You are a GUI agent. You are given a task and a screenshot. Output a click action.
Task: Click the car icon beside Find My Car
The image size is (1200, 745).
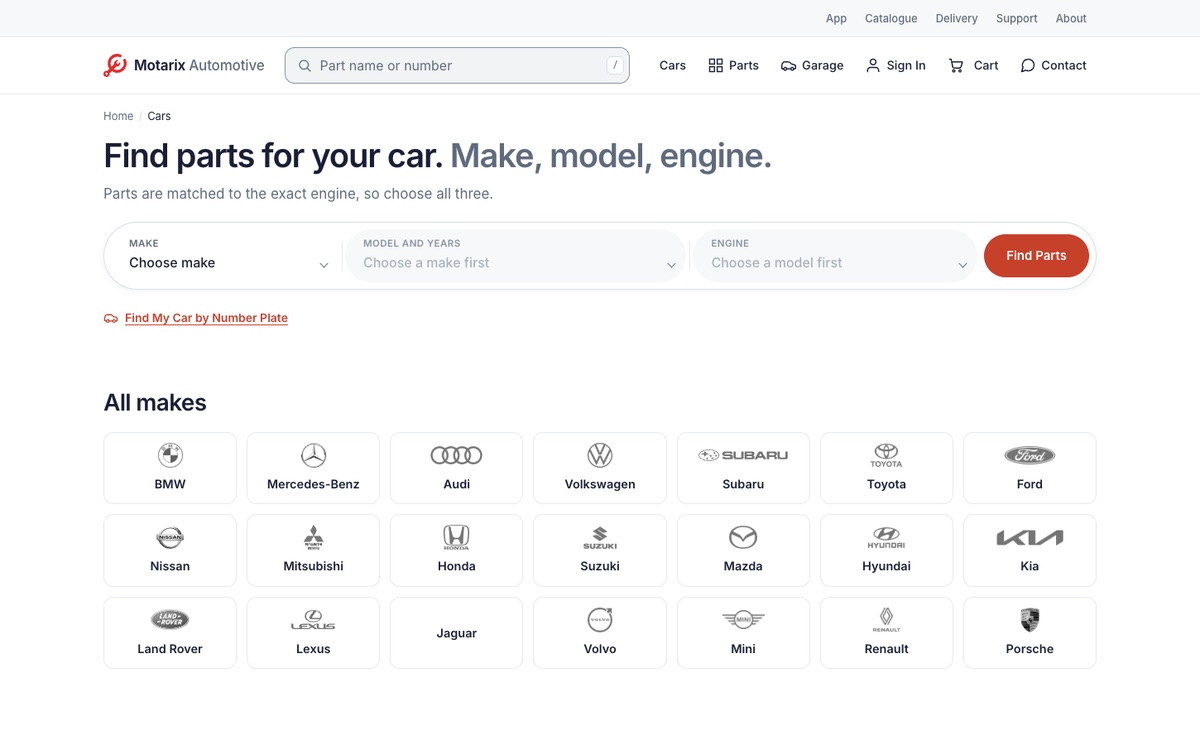[111, 318]
